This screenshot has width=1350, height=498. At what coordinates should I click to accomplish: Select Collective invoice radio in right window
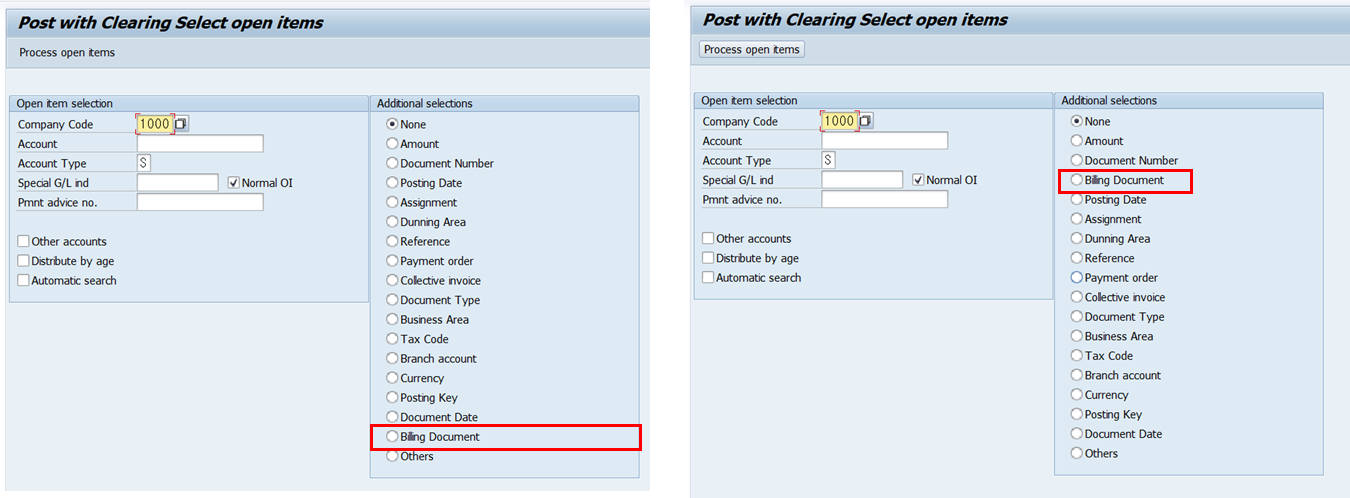1076,297
